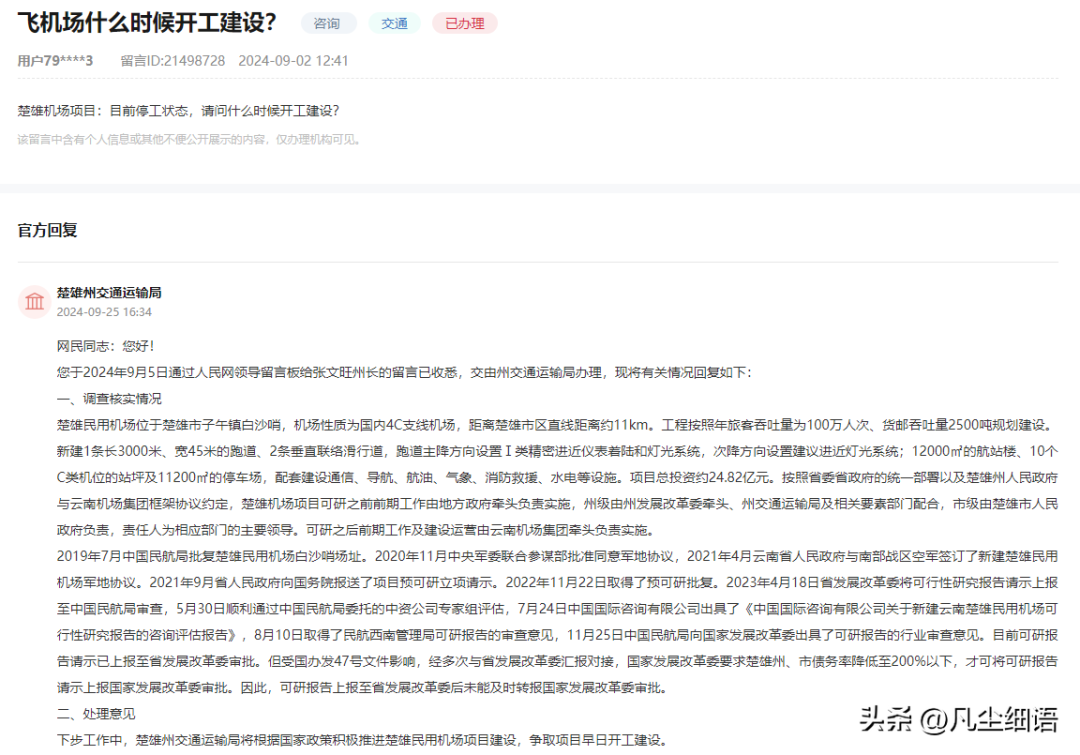Click the 官方回复 section heading
This screenshot has width=1080, height=755.
[x=48, y=230]
